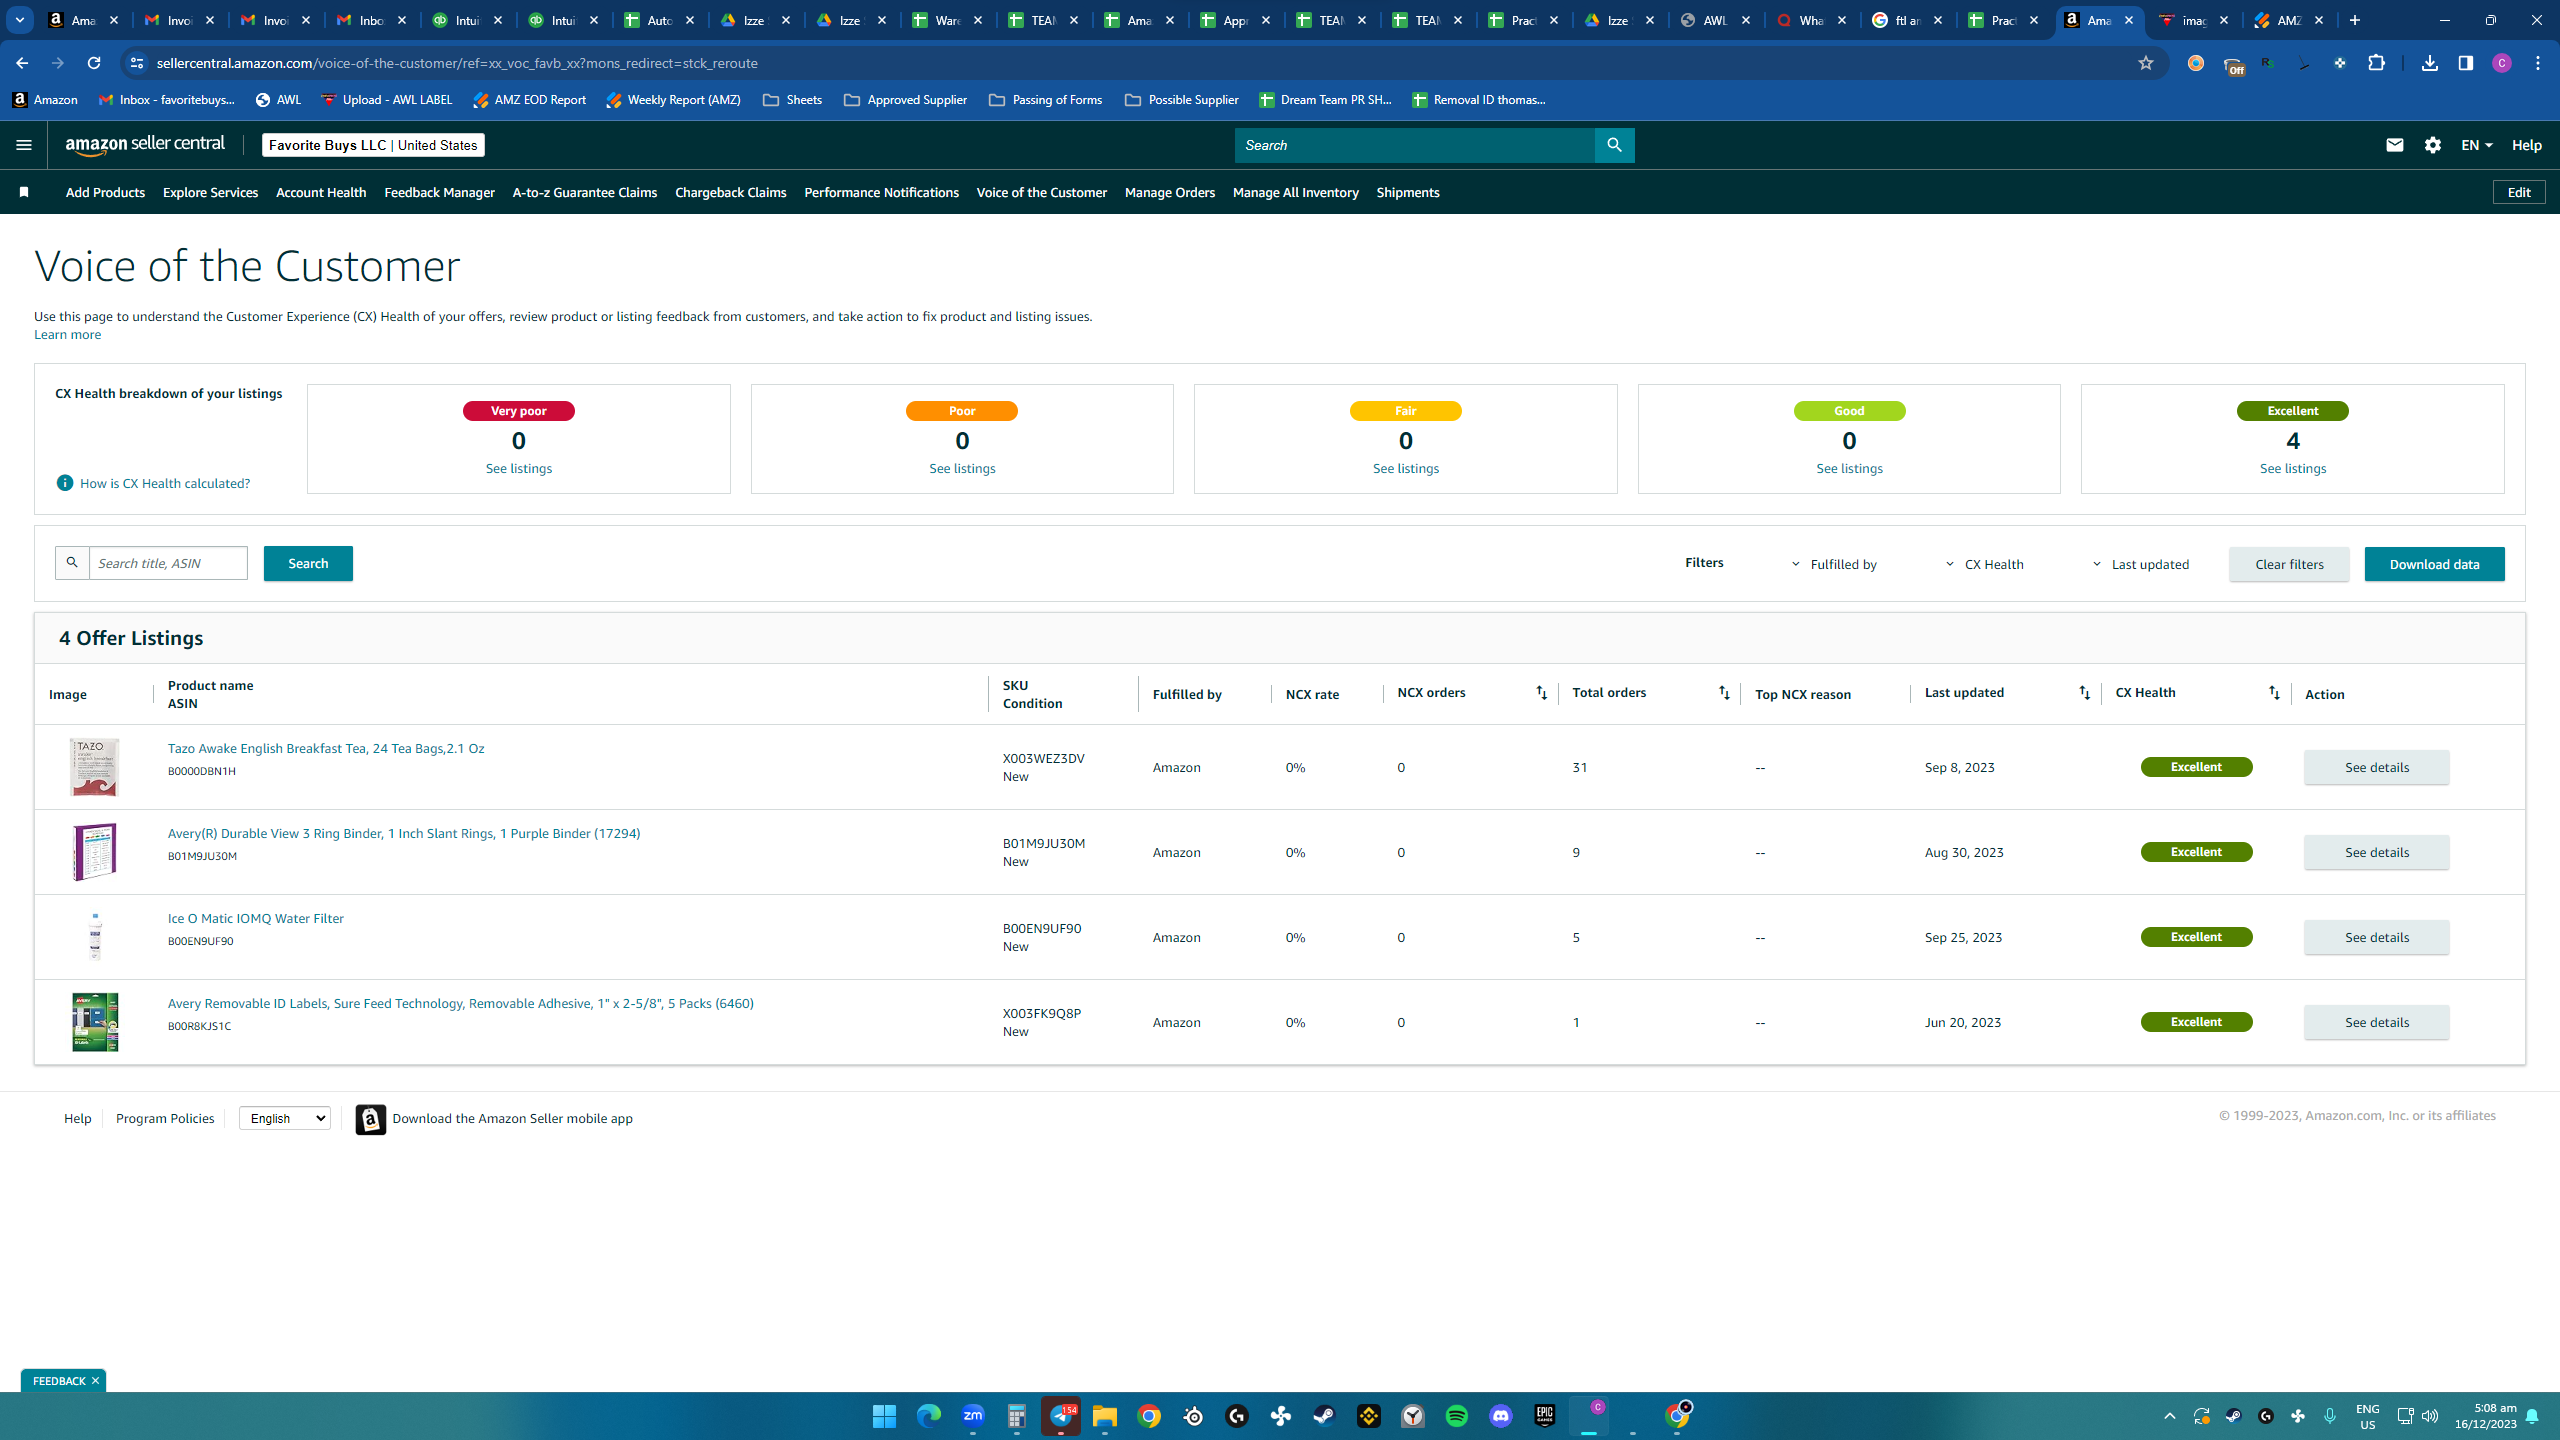The image size is (2560, 1440).
Task: Click the search magnifier icon beside title field
Action: tap(72, 563)
